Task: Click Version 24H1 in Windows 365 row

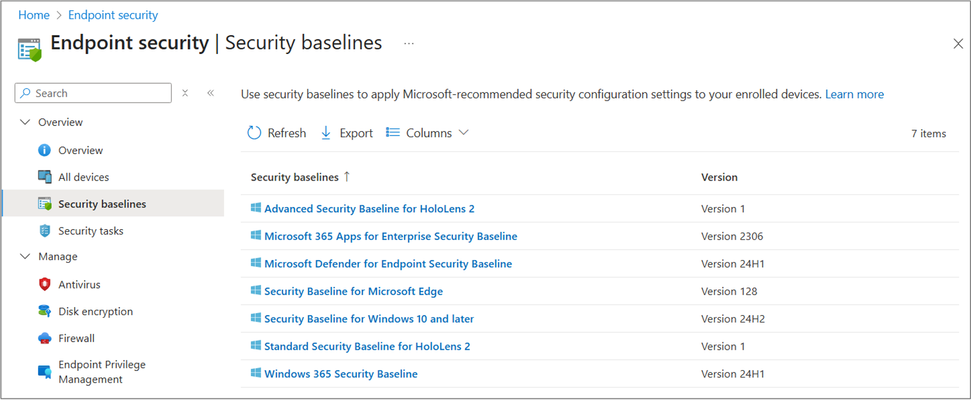Action: 733,374
